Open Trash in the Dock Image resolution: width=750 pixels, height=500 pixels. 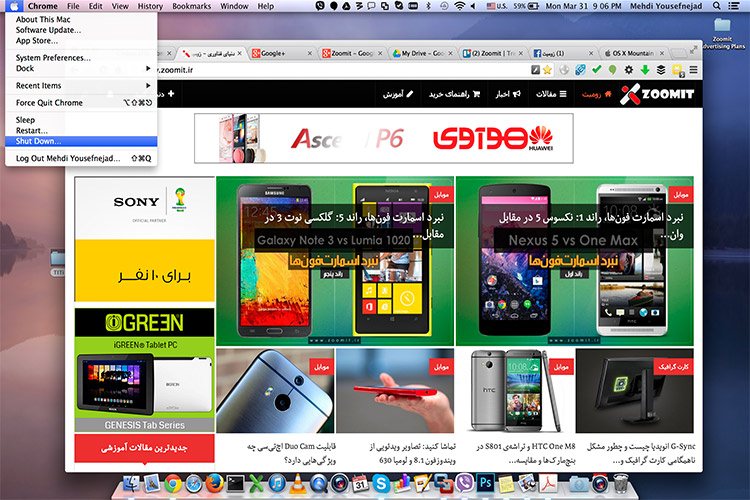click(x=620, y=484)
